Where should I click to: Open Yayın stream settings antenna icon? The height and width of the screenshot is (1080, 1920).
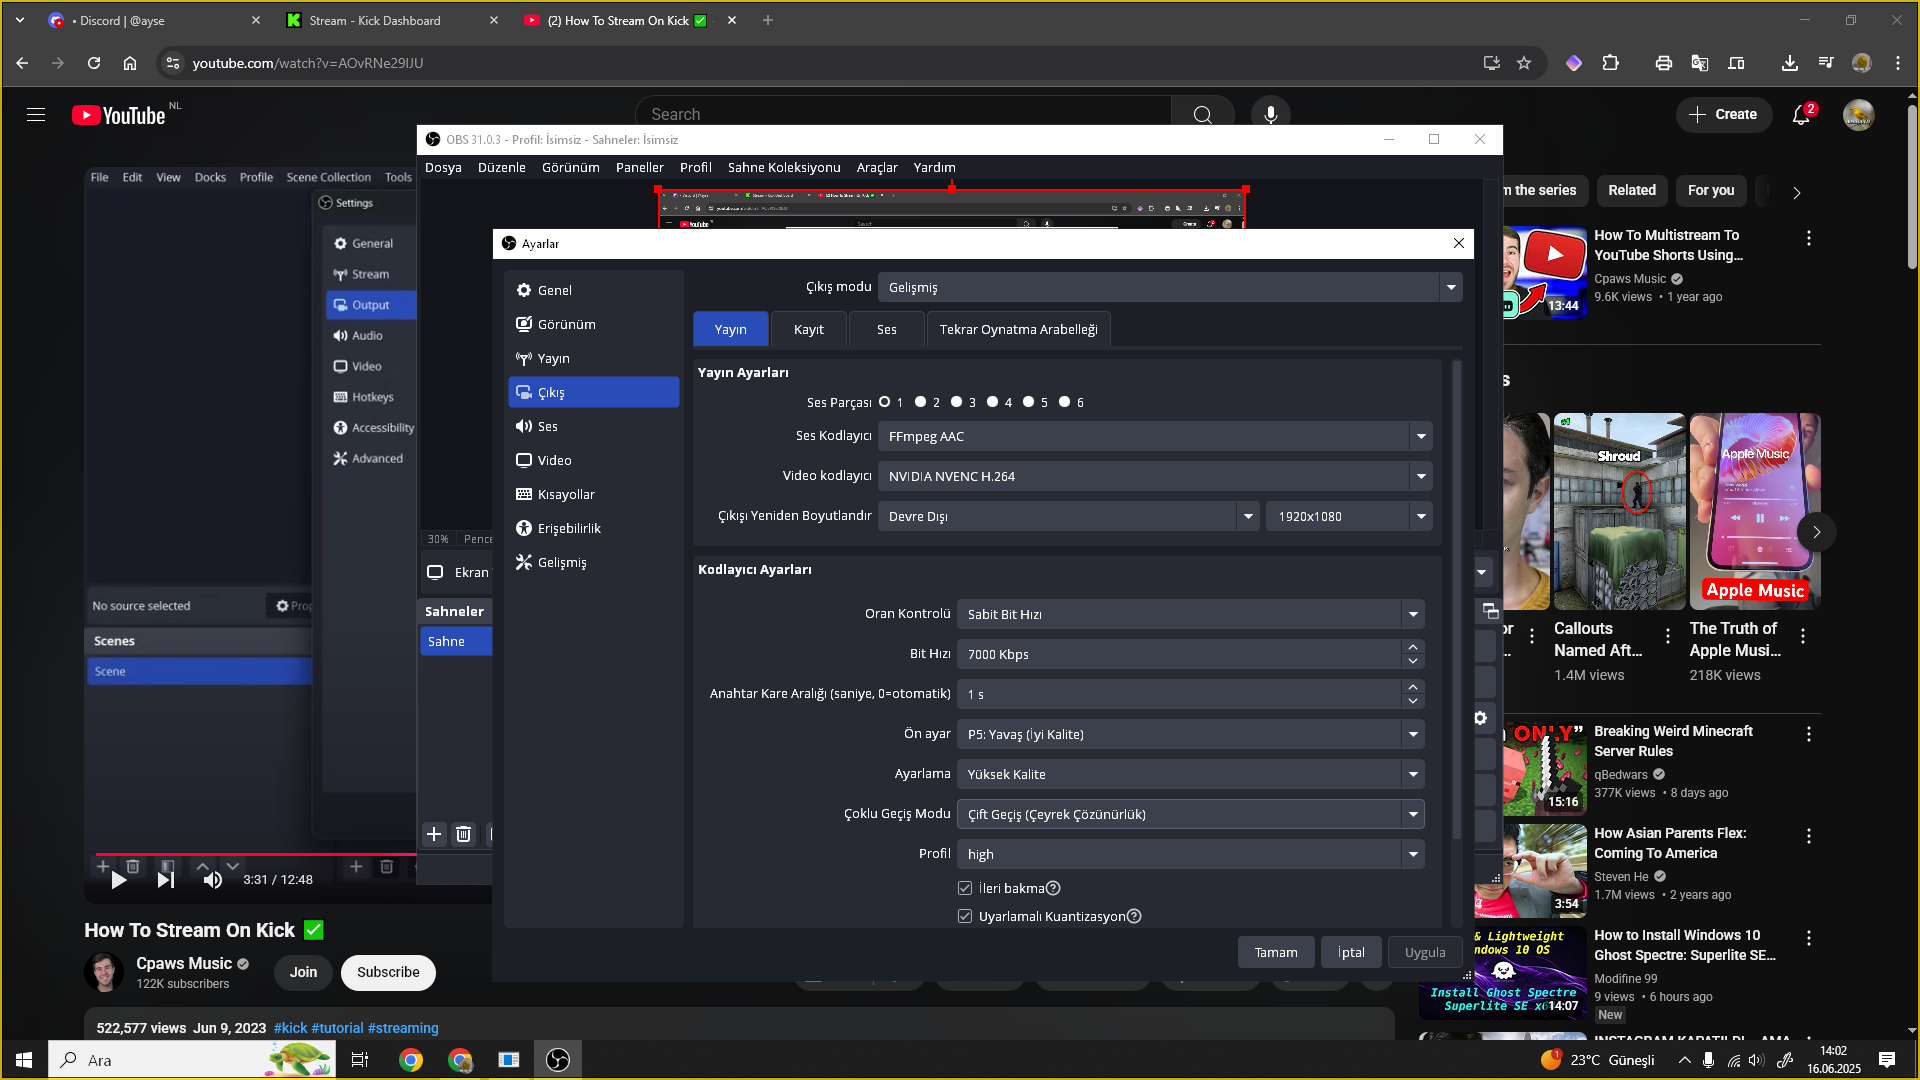point(524,358)
